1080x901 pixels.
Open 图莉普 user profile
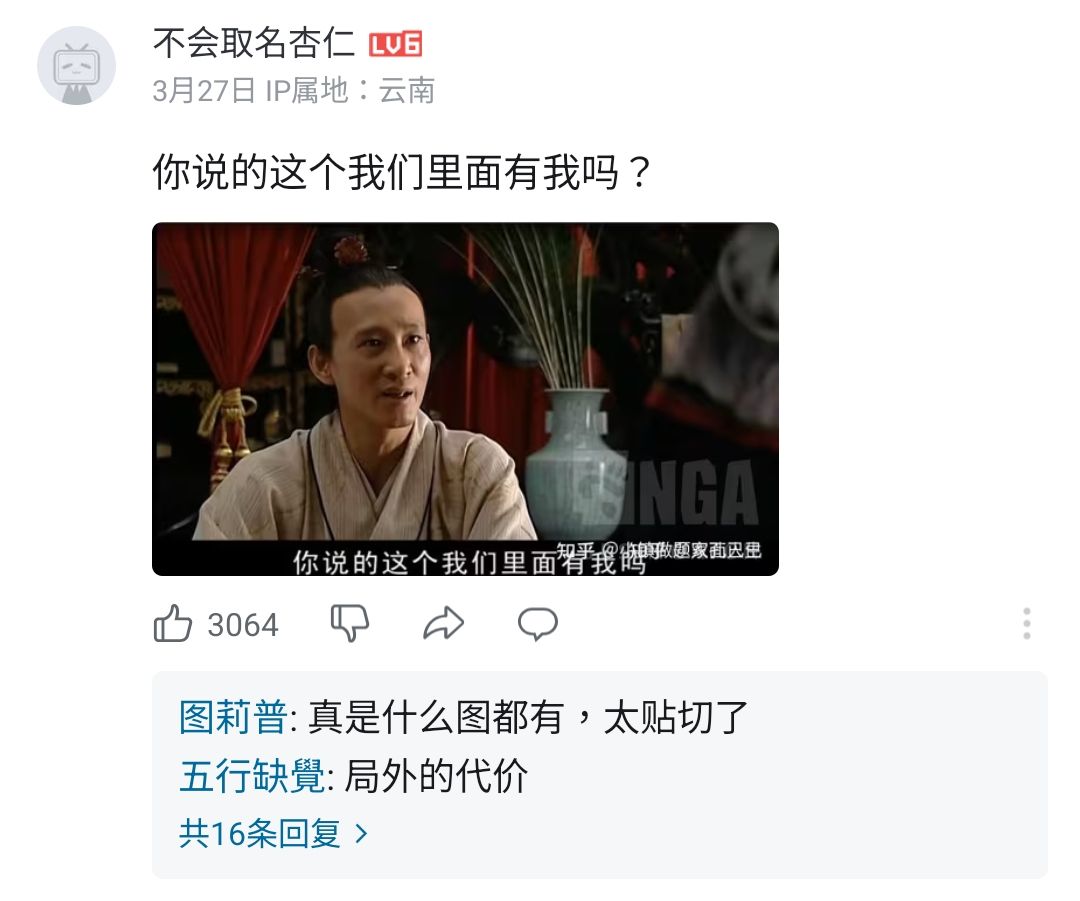coord(233,717)
